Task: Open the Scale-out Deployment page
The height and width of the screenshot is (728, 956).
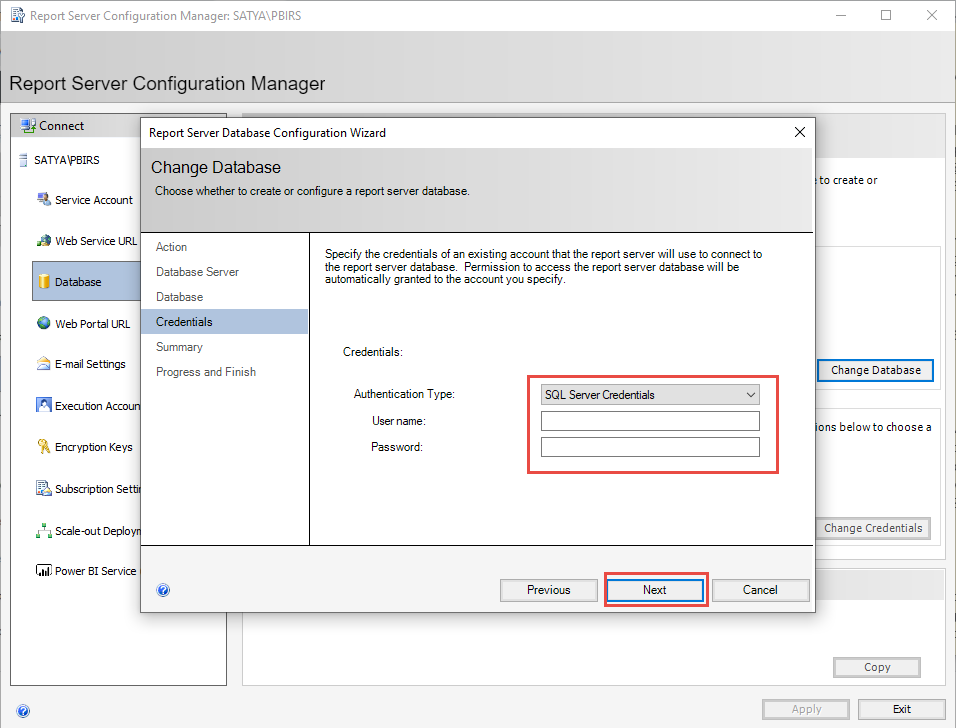Action: tap(93, 530)
